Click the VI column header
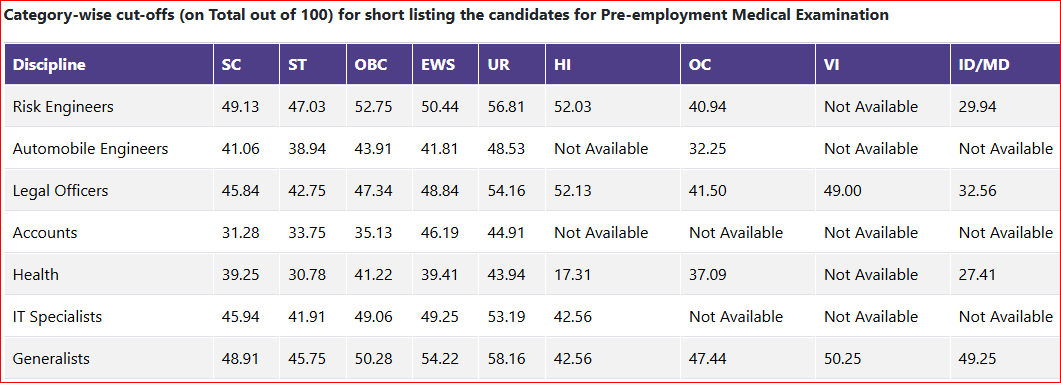Viewport: 1061px width, 383px height. pos(831,65)
